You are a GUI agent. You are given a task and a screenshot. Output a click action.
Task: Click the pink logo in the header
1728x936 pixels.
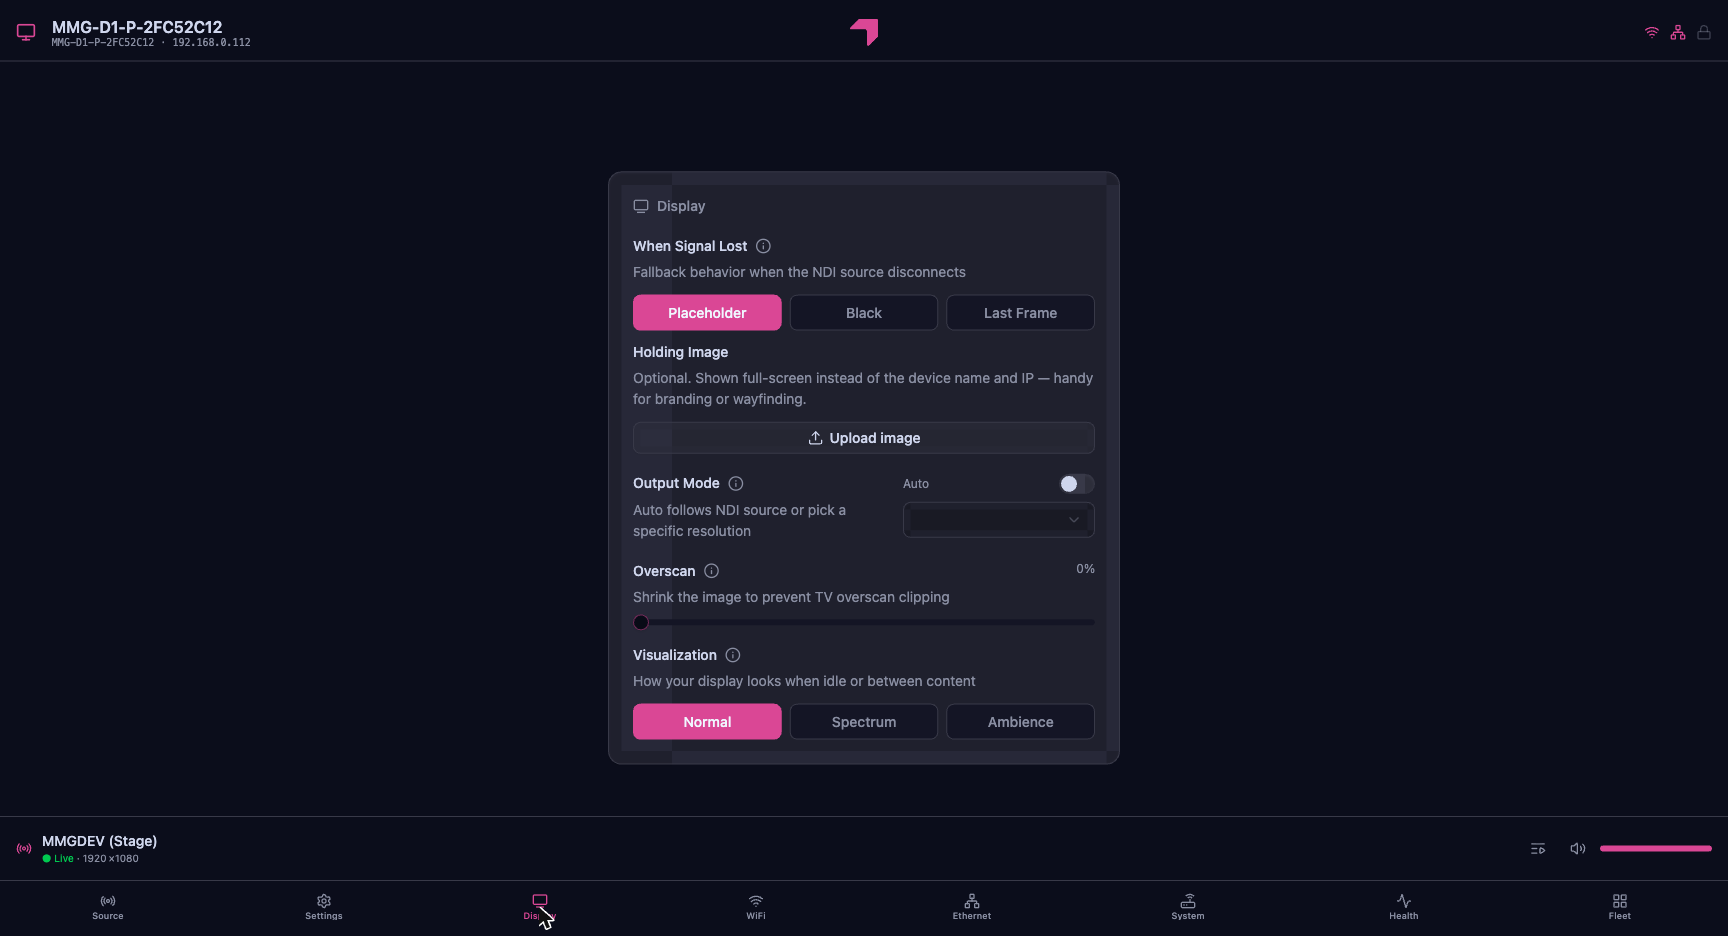[x=864, y=32]
